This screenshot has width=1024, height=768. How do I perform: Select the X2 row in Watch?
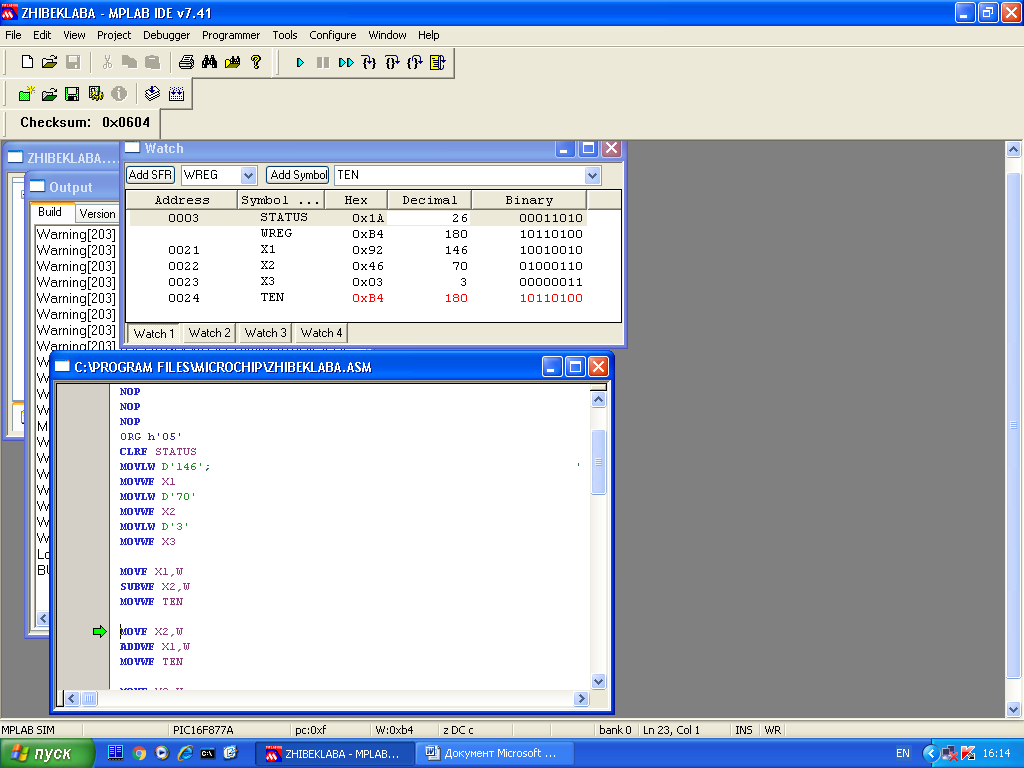(x=357, y=266)
